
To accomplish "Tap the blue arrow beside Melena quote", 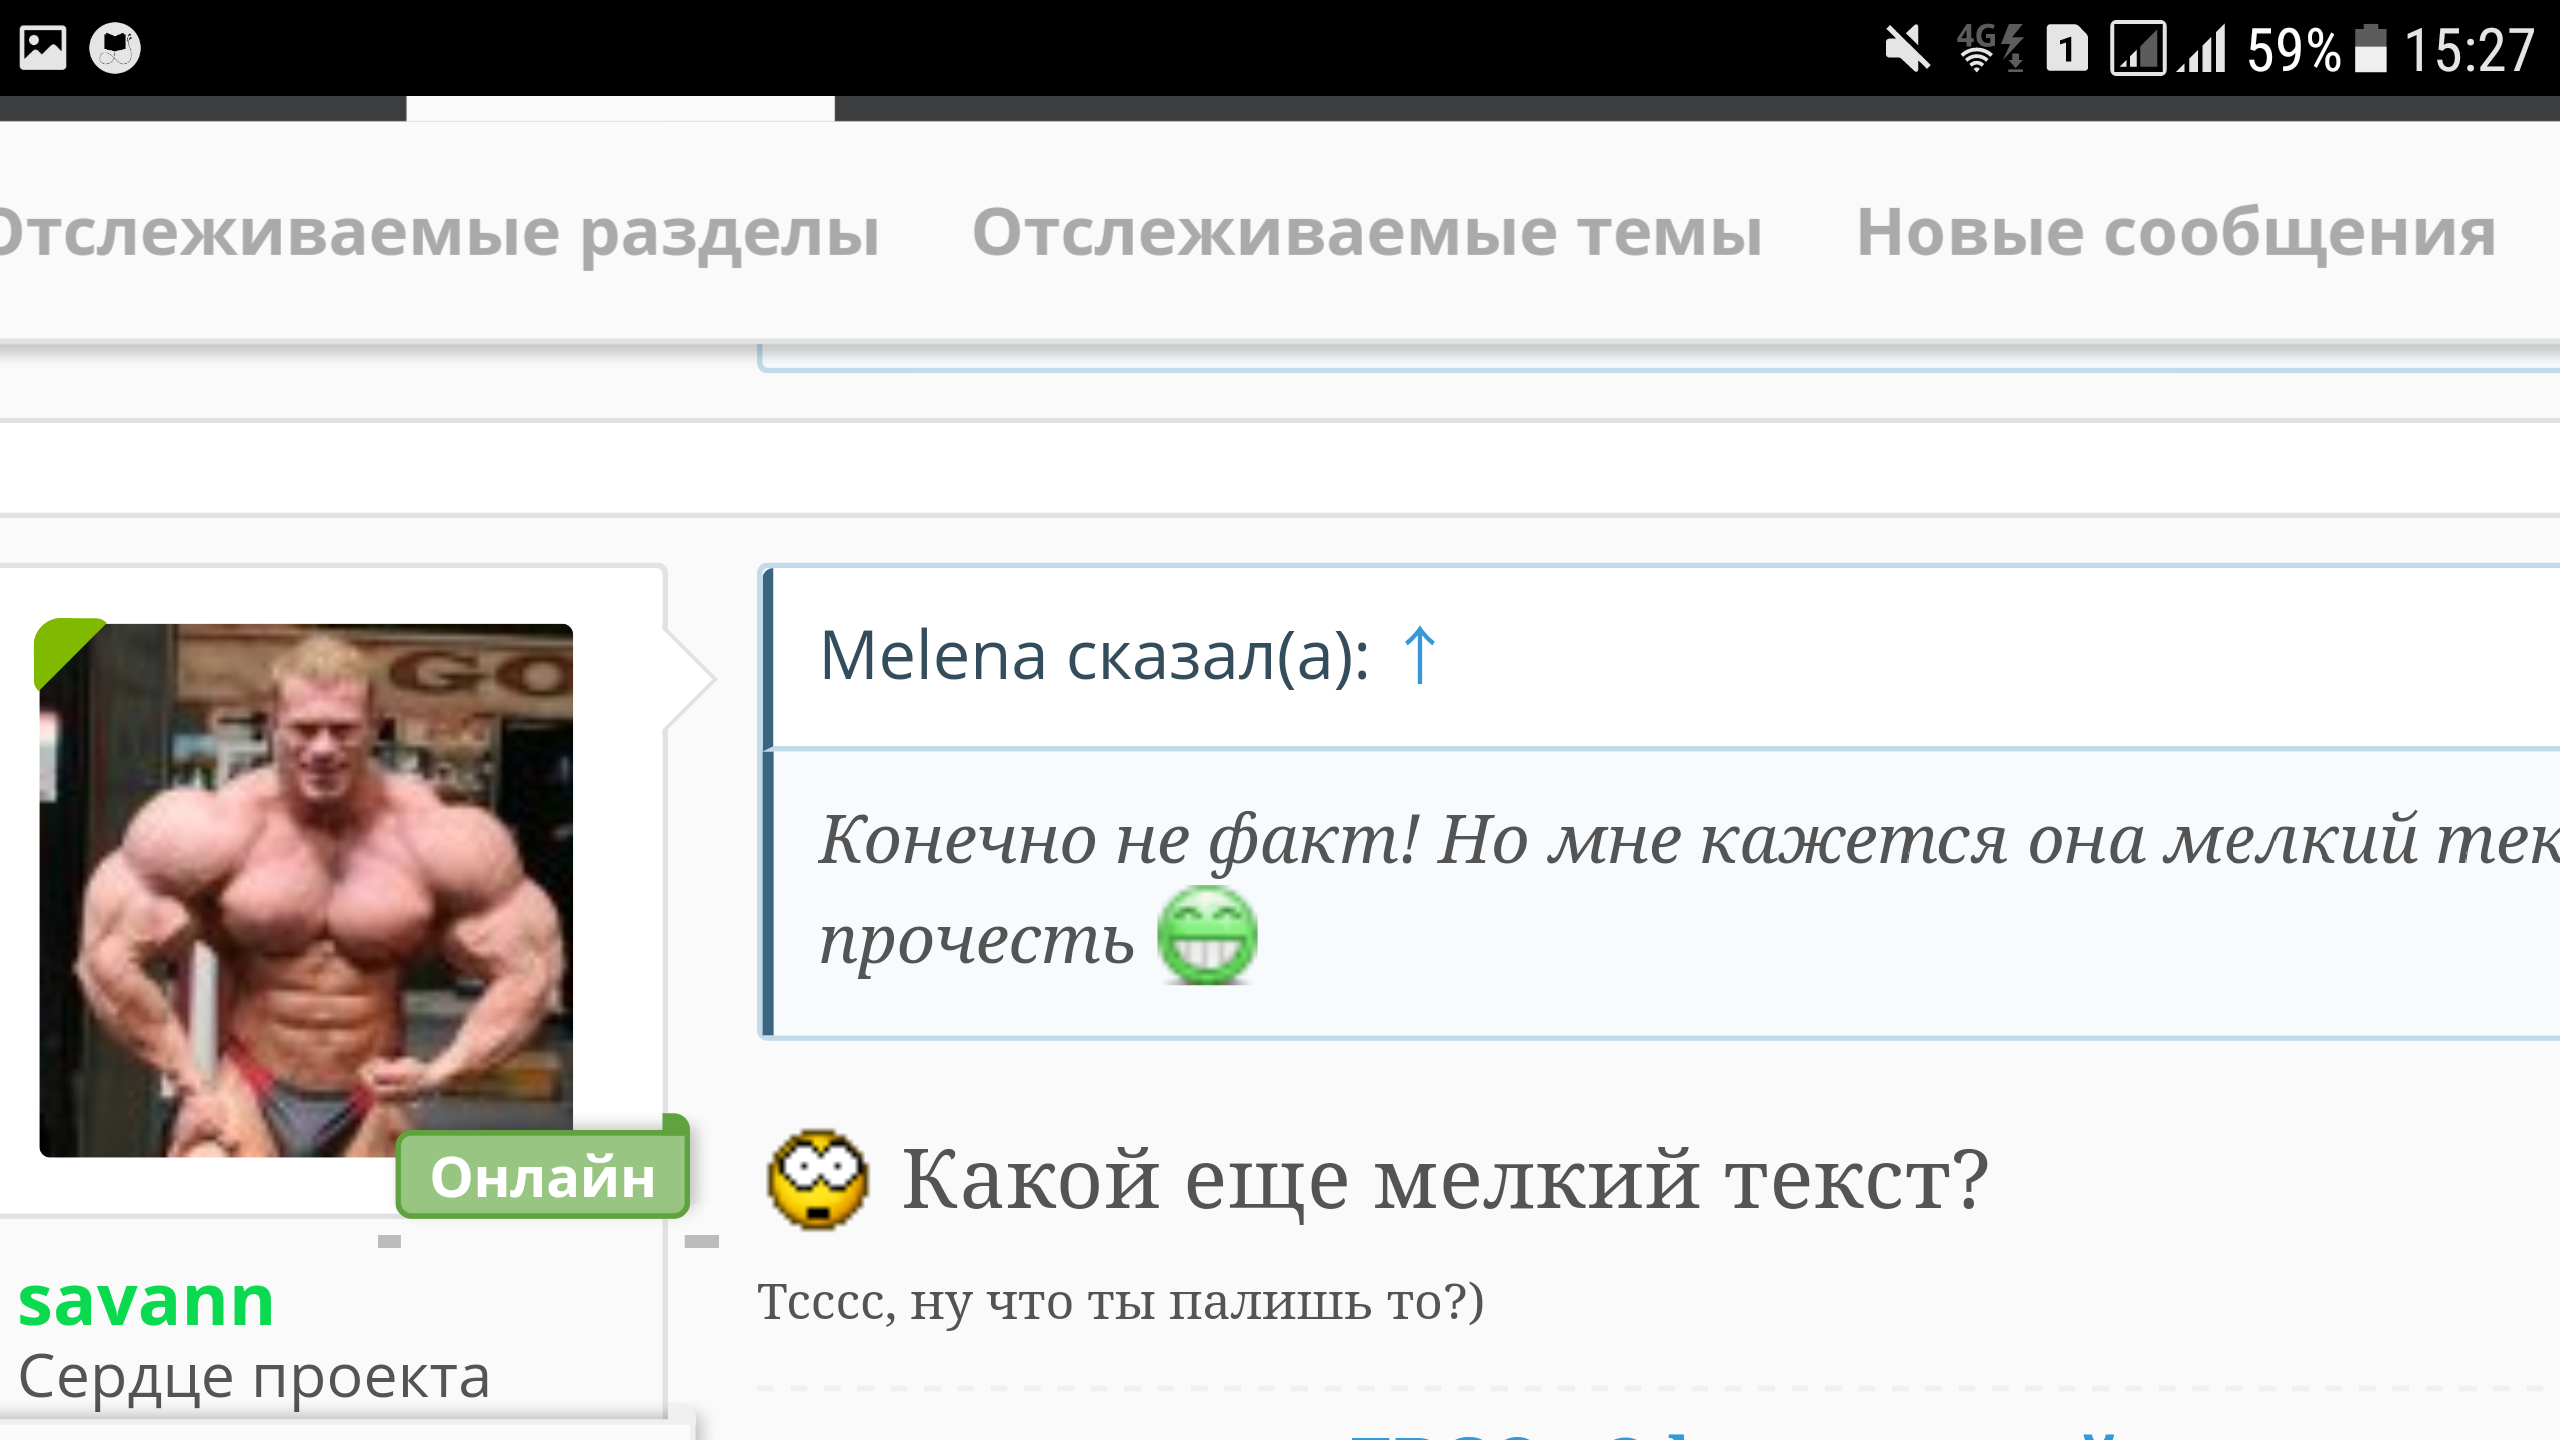I will point(1419,656).
